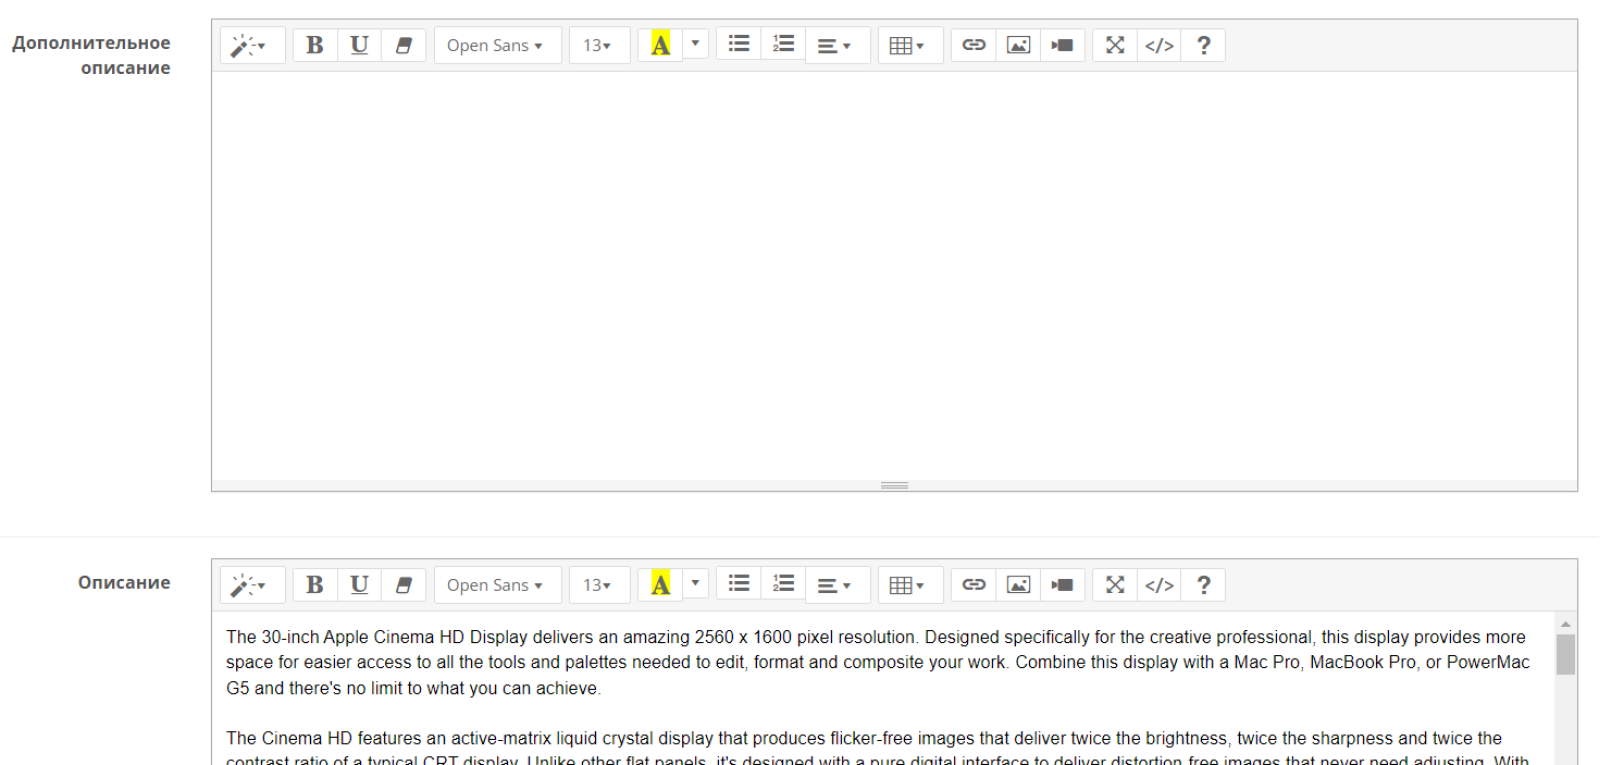The image size is (1600, 765).
Task: Apply yellow highlight color A in Дополнительное описание toolbar
Action: click(x=660, y=44)
